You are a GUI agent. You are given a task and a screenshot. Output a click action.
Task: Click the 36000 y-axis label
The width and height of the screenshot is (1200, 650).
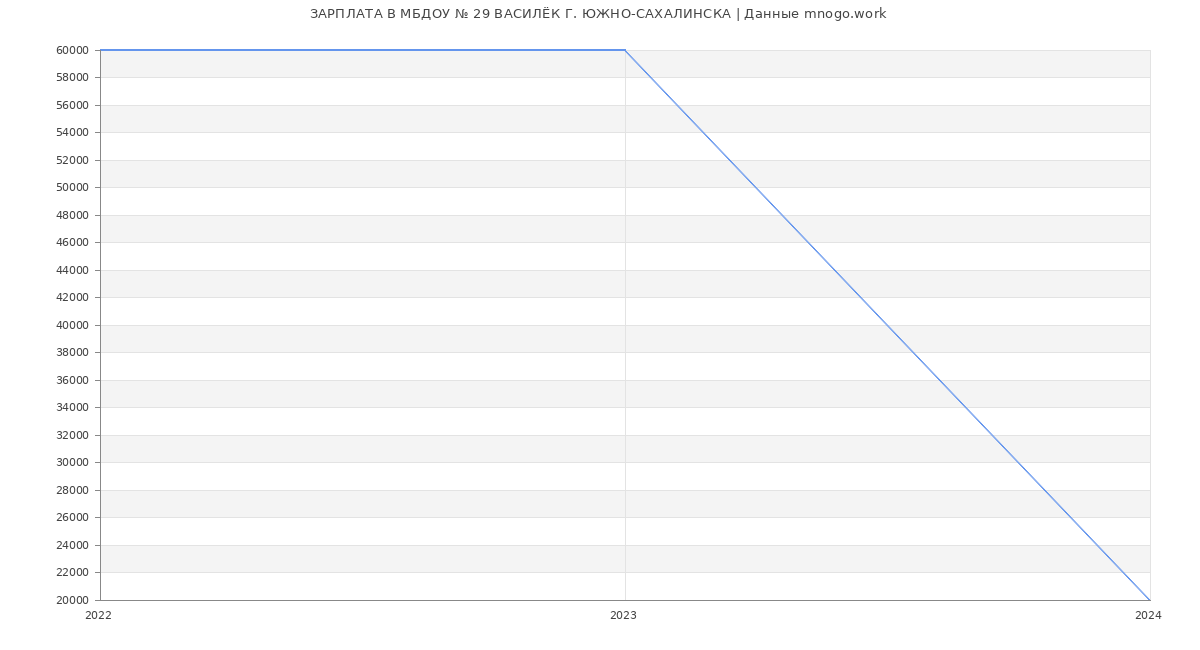coord(73,380)
